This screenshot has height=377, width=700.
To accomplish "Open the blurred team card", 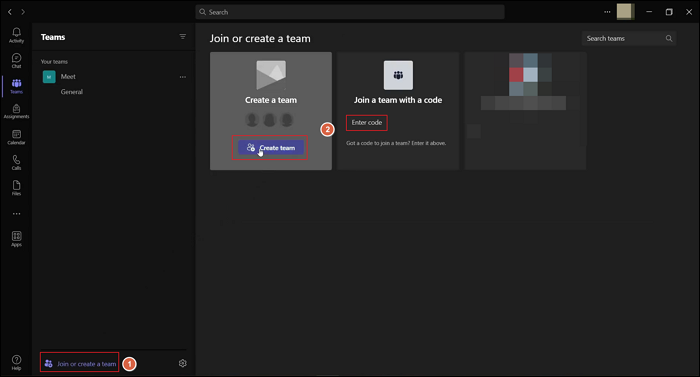I will (x=525, y=111).
